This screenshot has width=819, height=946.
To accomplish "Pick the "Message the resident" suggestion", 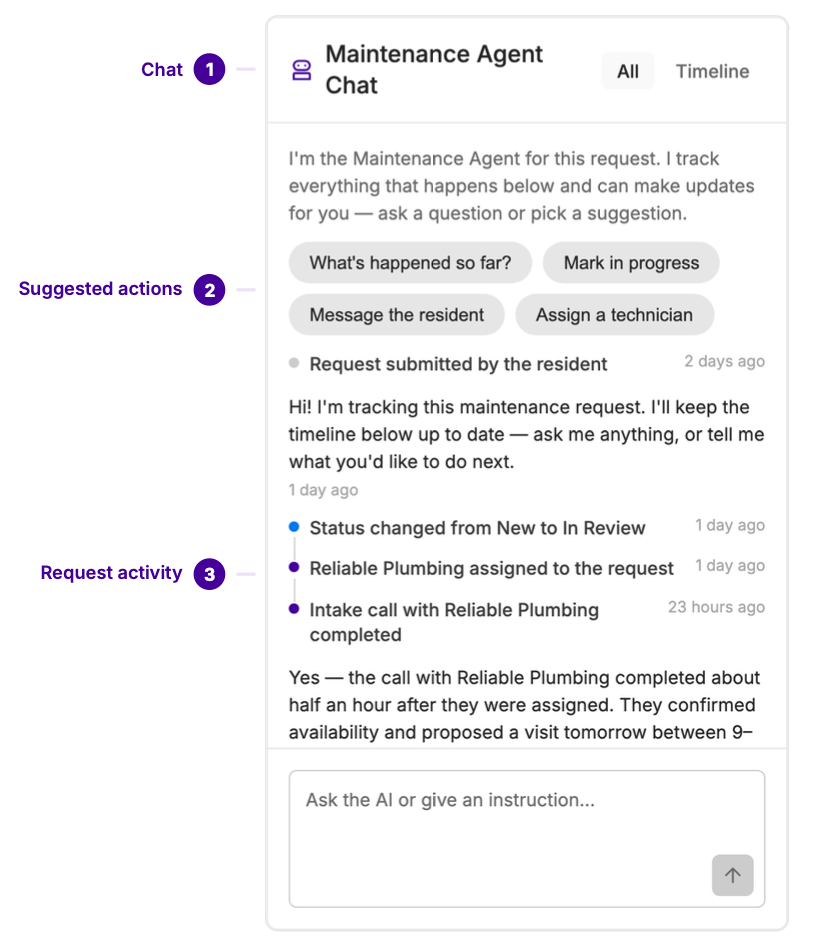I will (x=397, y=314).
